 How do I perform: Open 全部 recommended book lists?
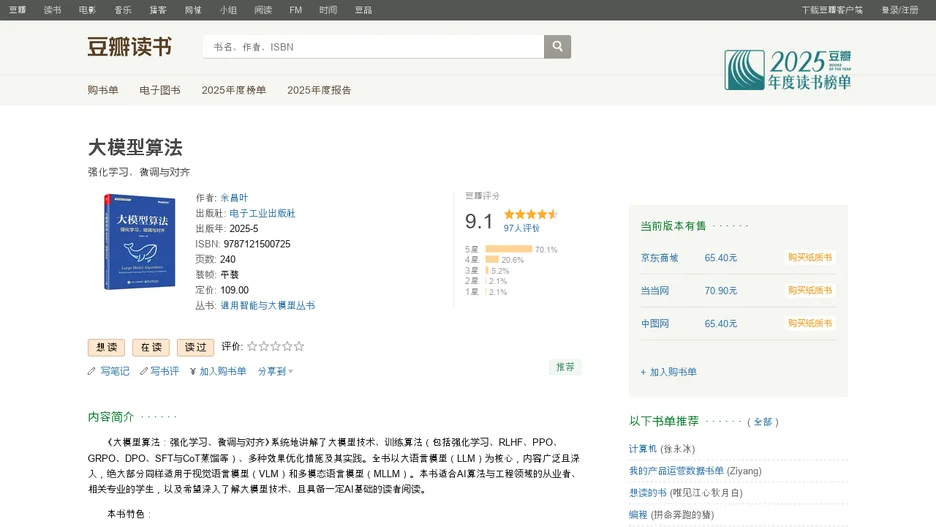(x=763, y=421)
